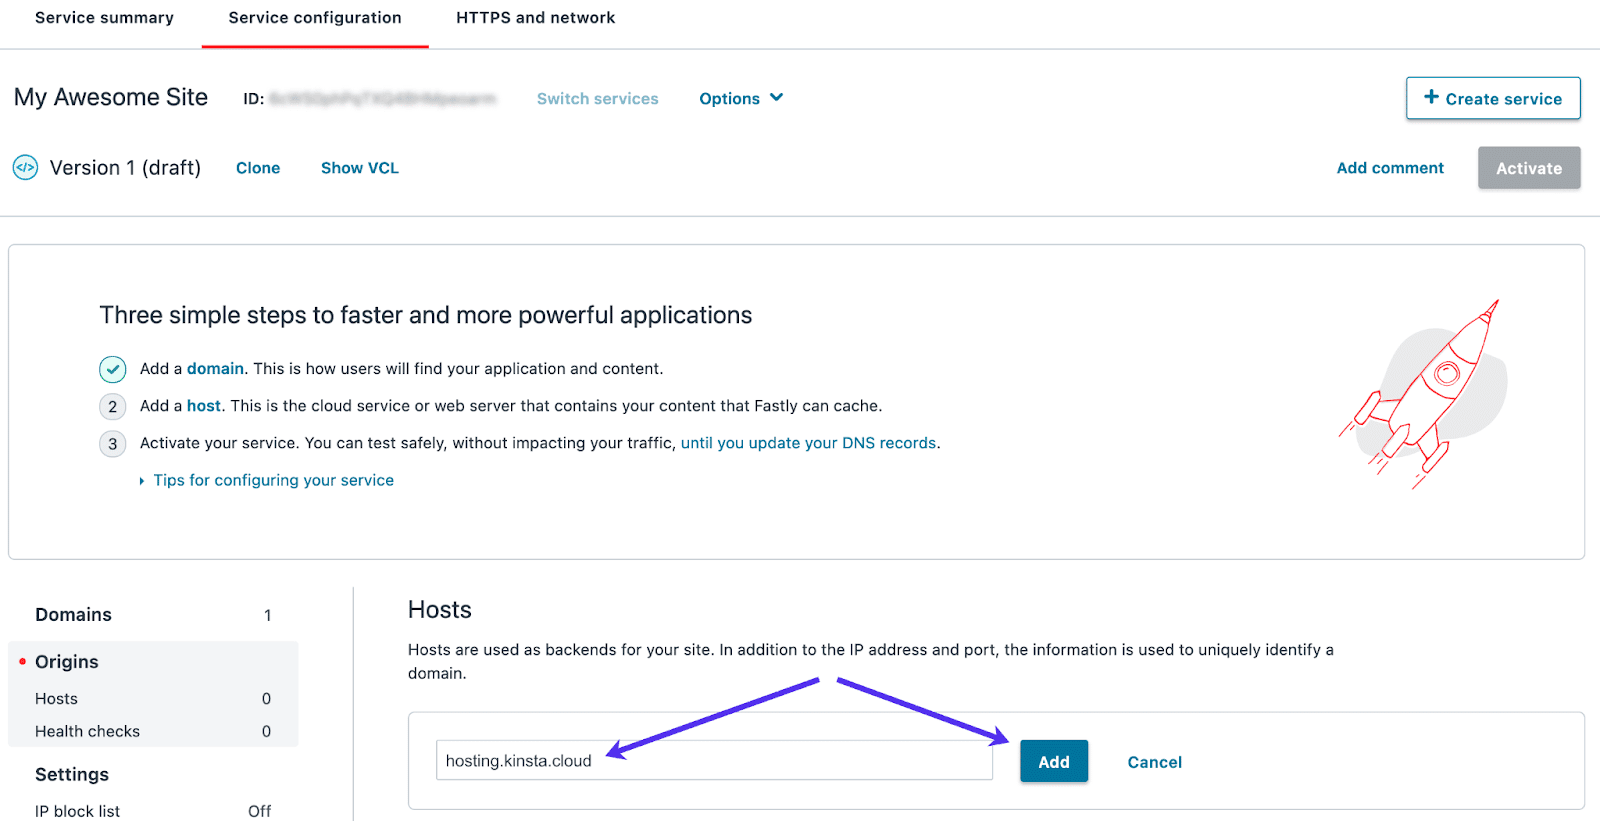
Task: Click the Add comment link
Action: (1390, 168)
